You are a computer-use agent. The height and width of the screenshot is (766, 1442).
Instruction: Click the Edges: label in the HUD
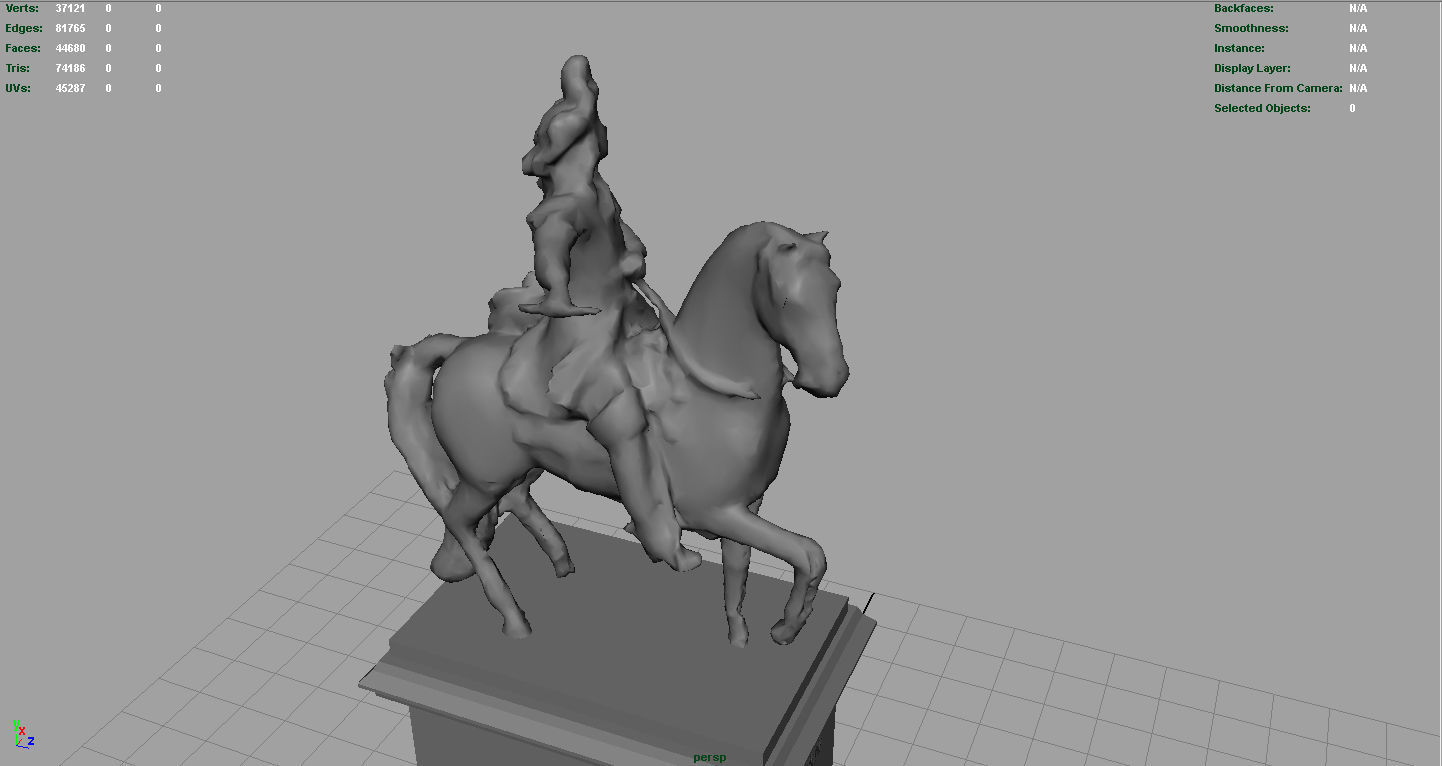point(24,28)
